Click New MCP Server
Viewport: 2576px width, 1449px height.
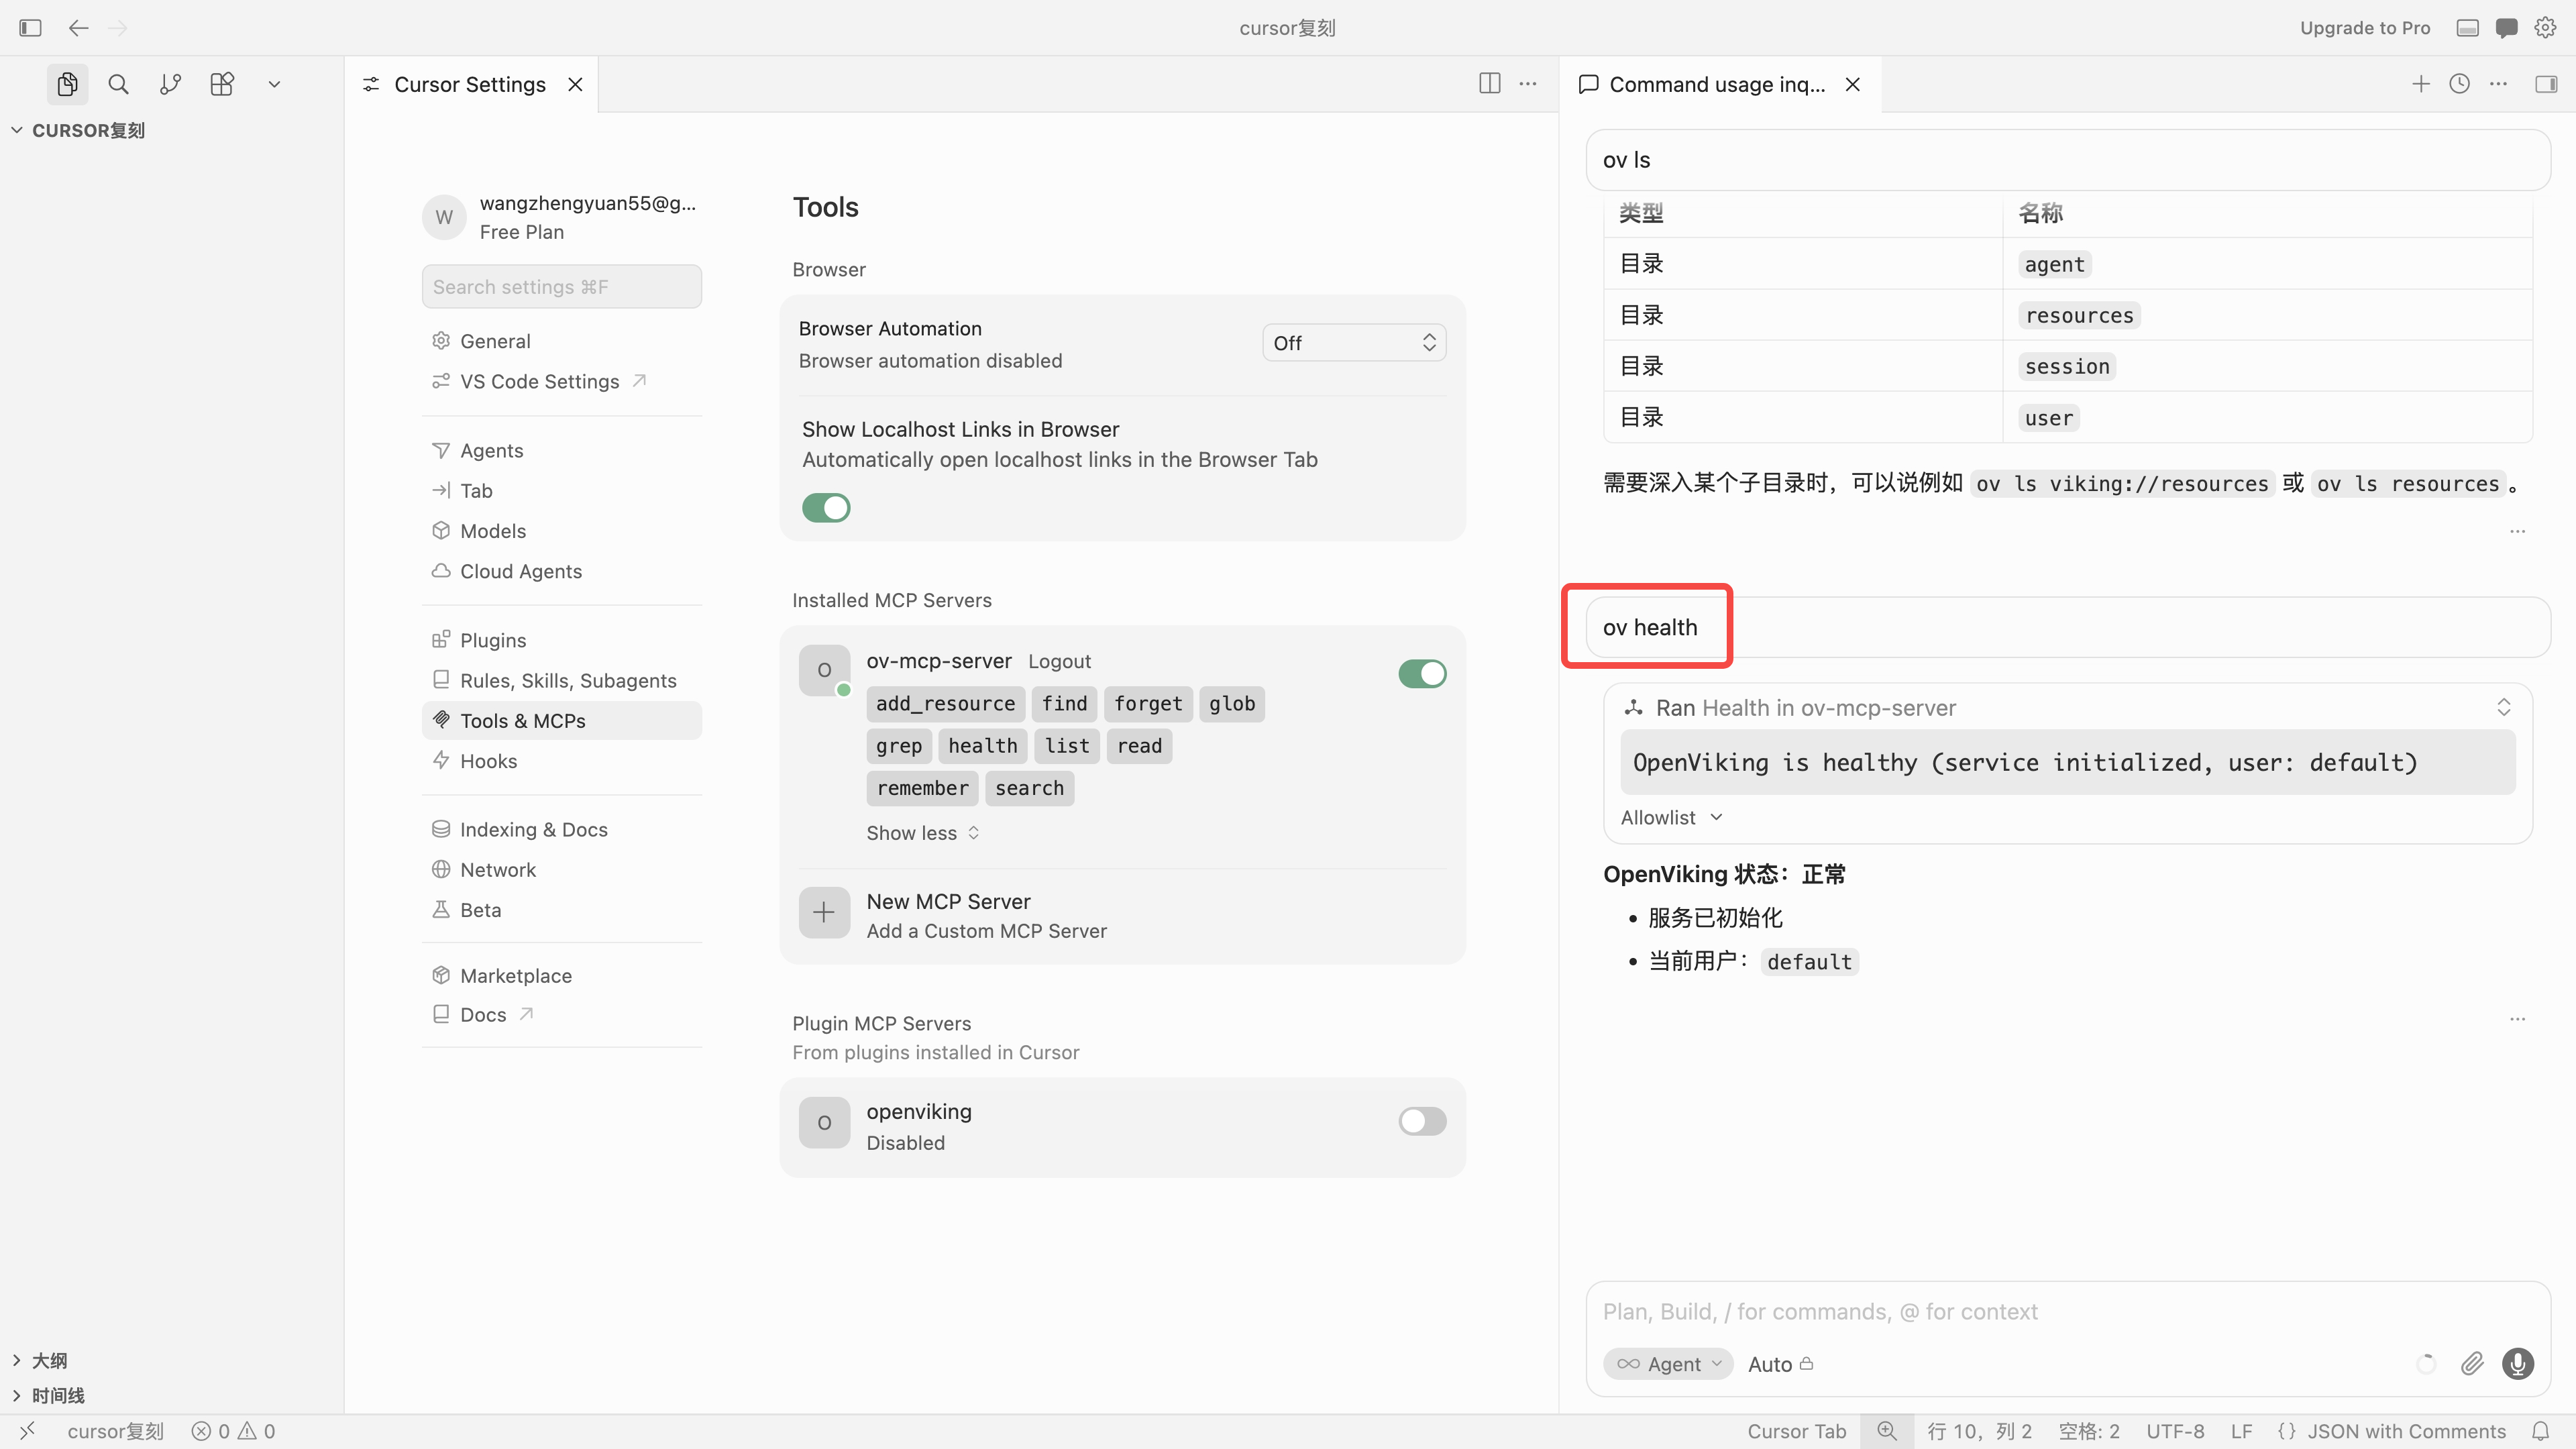click(1122, 915)
